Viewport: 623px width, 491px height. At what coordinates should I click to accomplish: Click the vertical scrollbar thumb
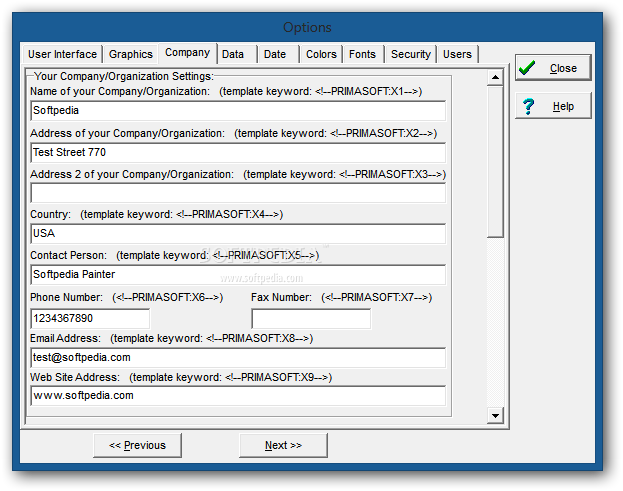495,162
